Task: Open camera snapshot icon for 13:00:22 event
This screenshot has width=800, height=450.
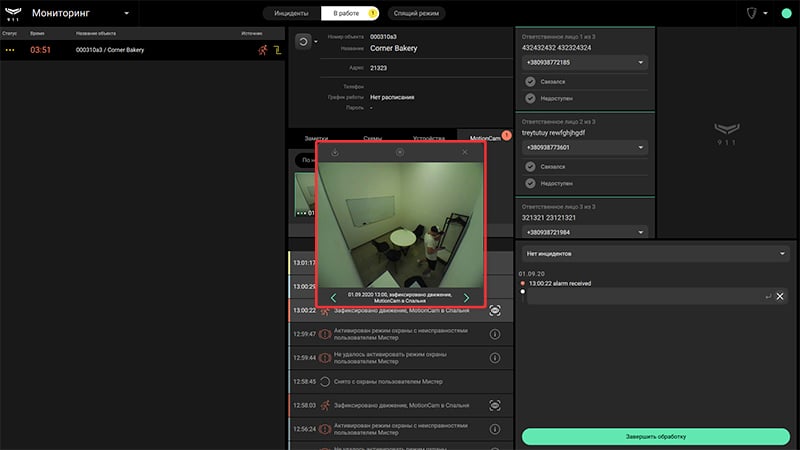Action: pos(494,310)
